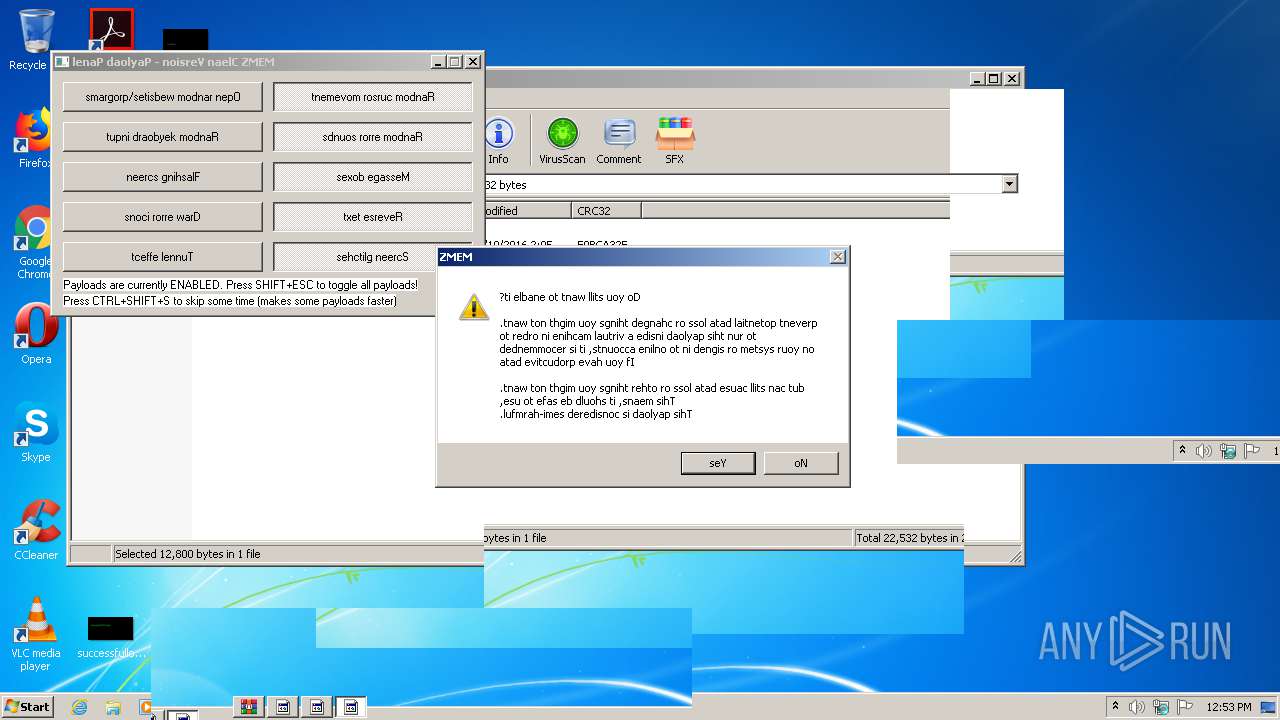Open WinRAR Info toolbar icon
1280x720 pixels.
[x=498, y=141]
